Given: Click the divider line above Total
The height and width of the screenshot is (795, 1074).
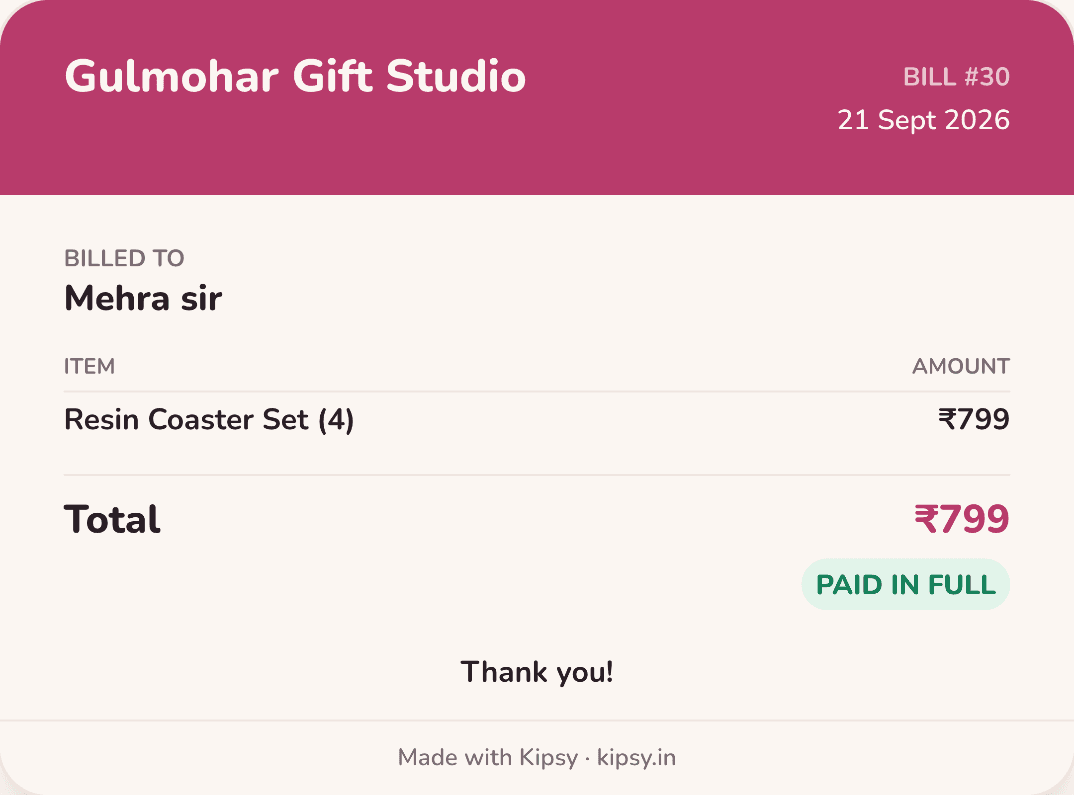Looking at the screenshot, I should click(x=537, y=475).
